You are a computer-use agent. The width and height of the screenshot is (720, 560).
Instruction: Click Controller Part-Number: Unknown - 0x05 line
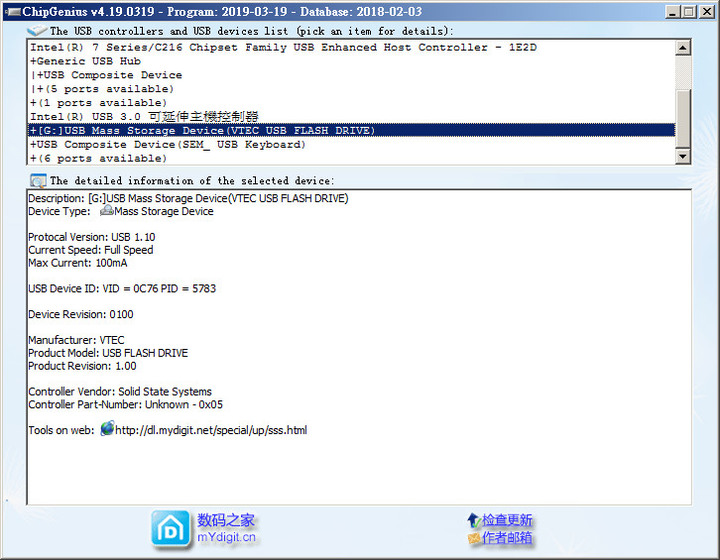pyautogui.click(x=125, y=404)
